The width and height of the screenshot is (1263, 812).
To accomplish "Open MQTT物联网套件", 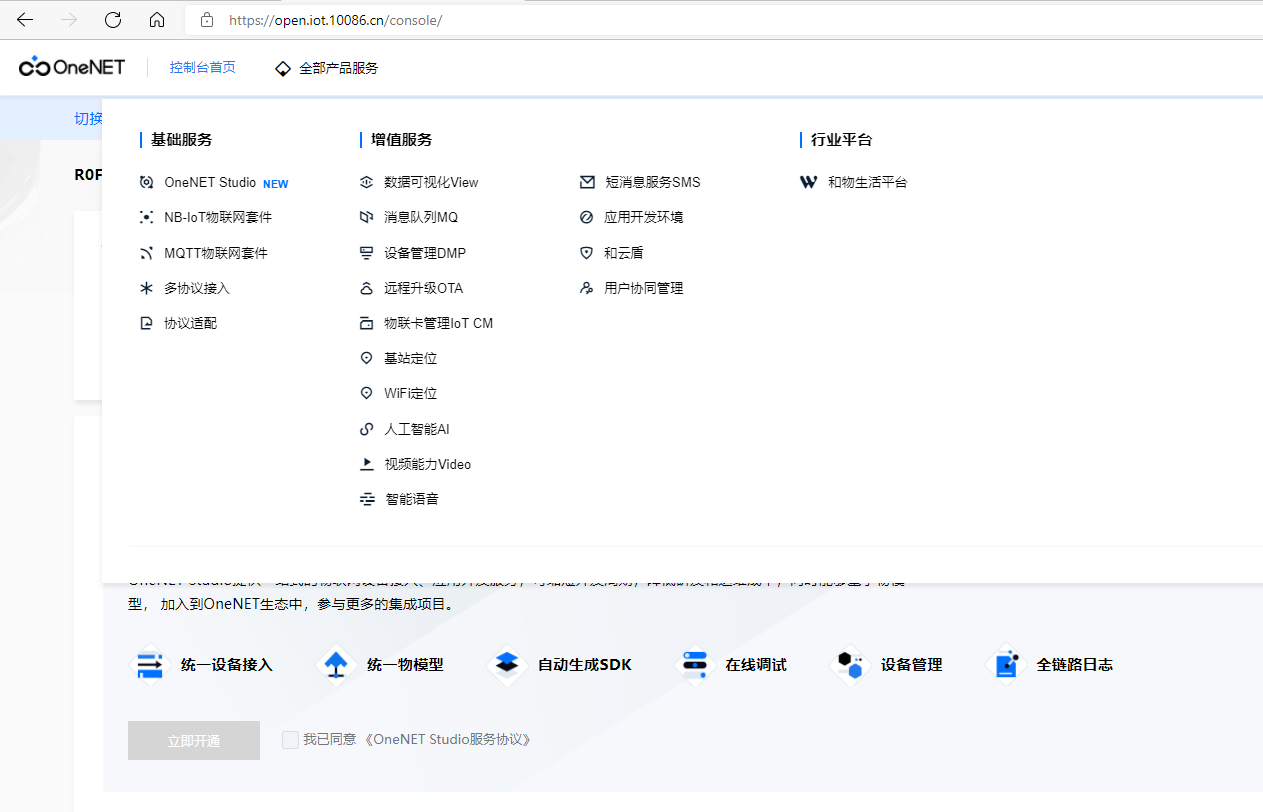I will tap(216, 252).
